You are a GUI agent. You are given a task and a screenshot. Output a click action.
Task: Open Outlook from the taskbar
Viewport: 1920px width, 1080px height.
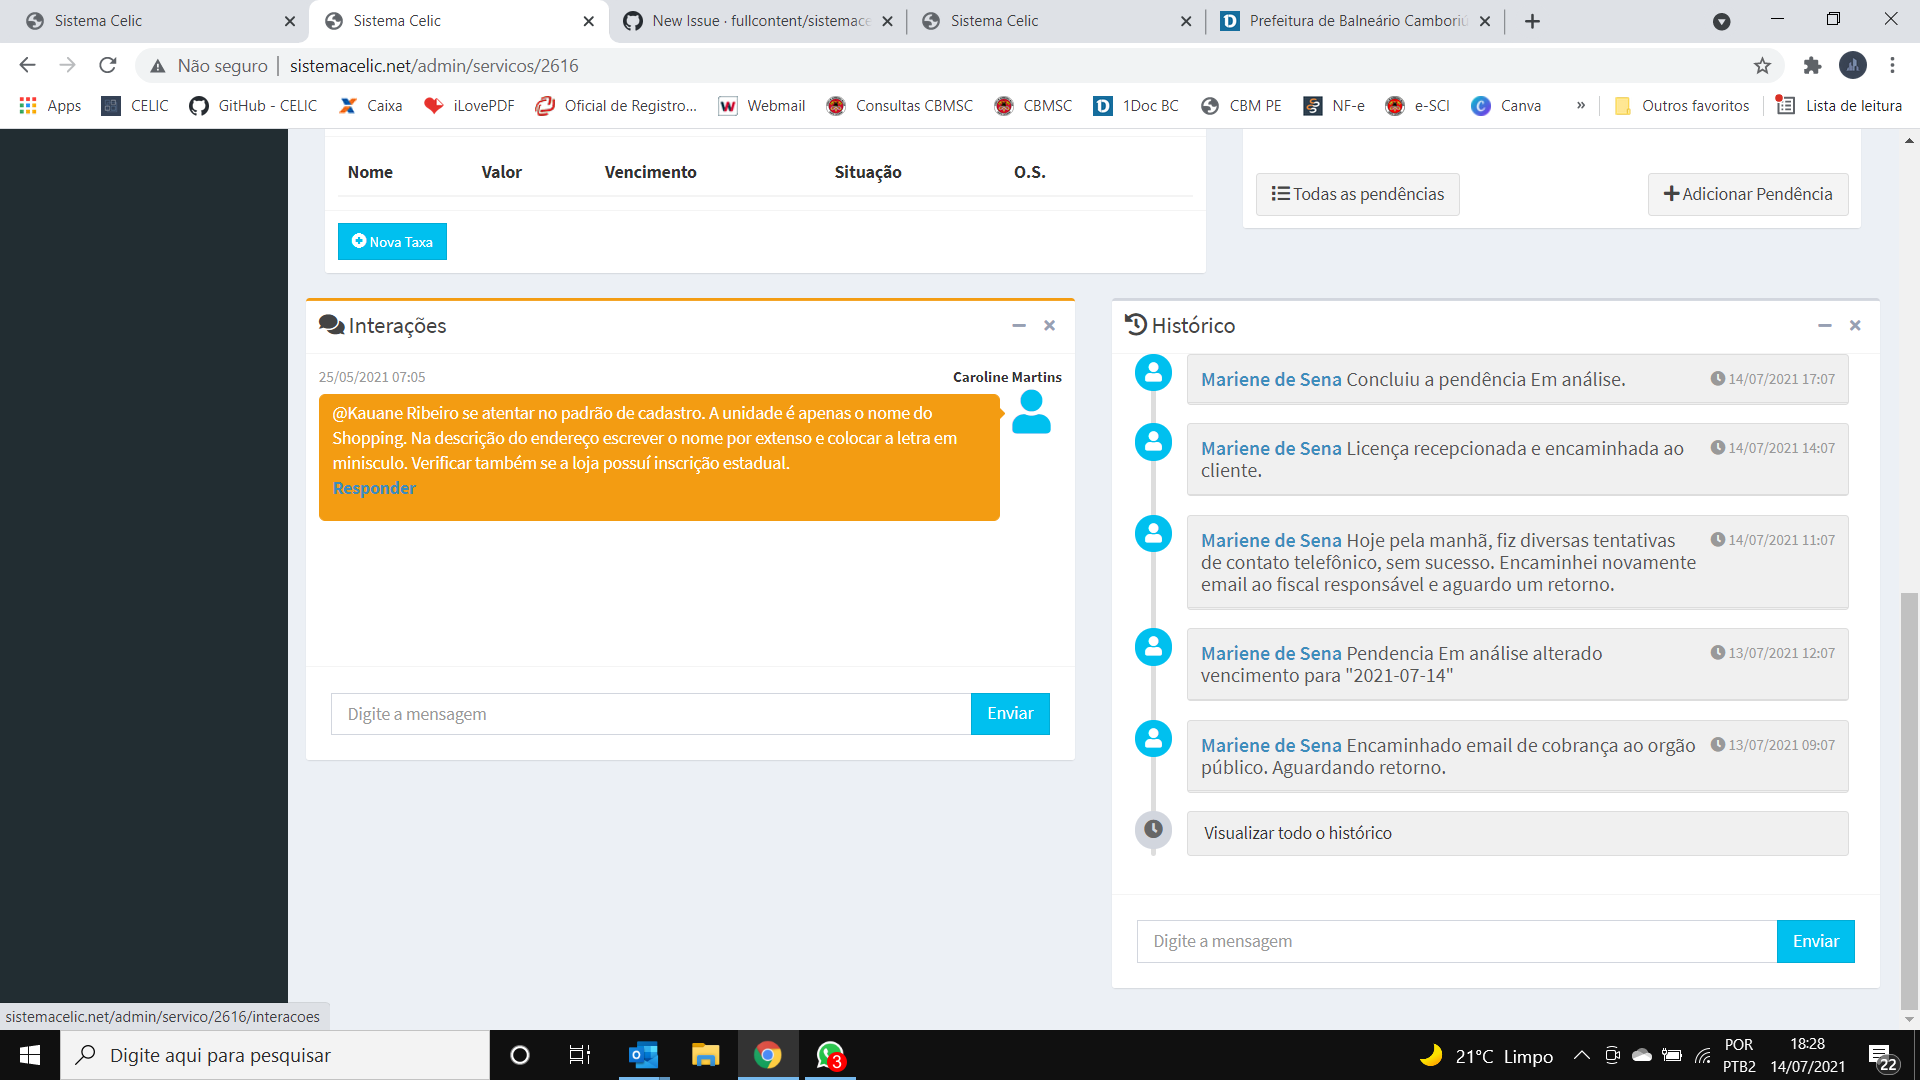click(643, 1055)
